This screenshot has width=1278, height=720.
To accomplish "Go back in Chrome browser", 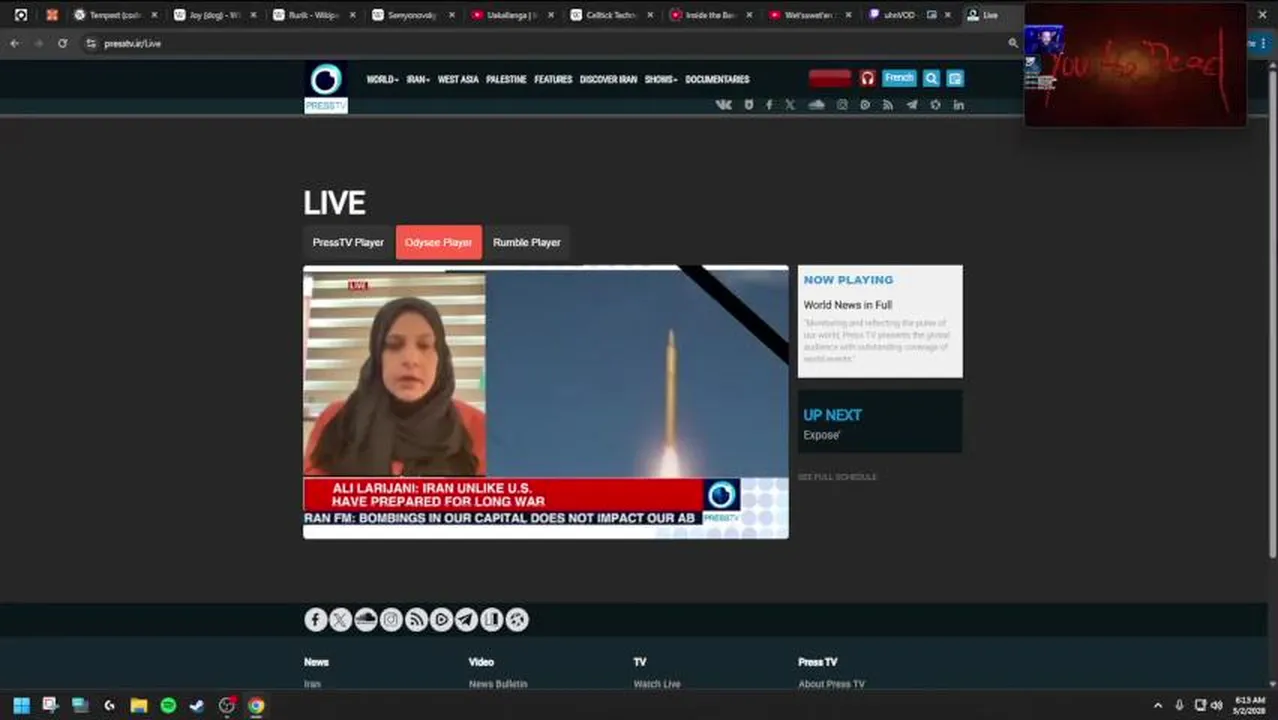I will coord(14,43).
